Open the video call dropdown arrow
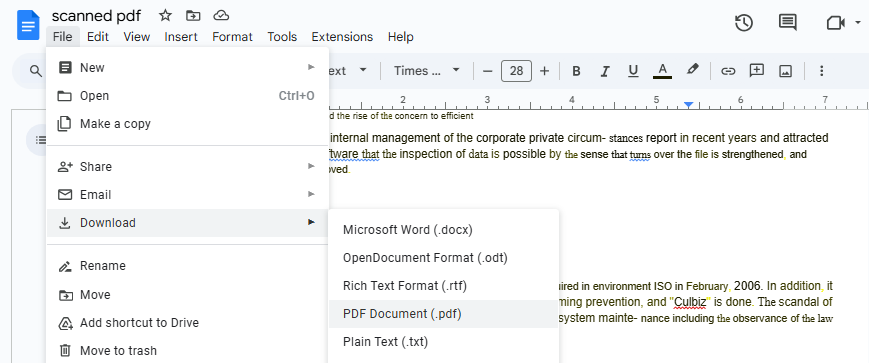 pos(858,23)
